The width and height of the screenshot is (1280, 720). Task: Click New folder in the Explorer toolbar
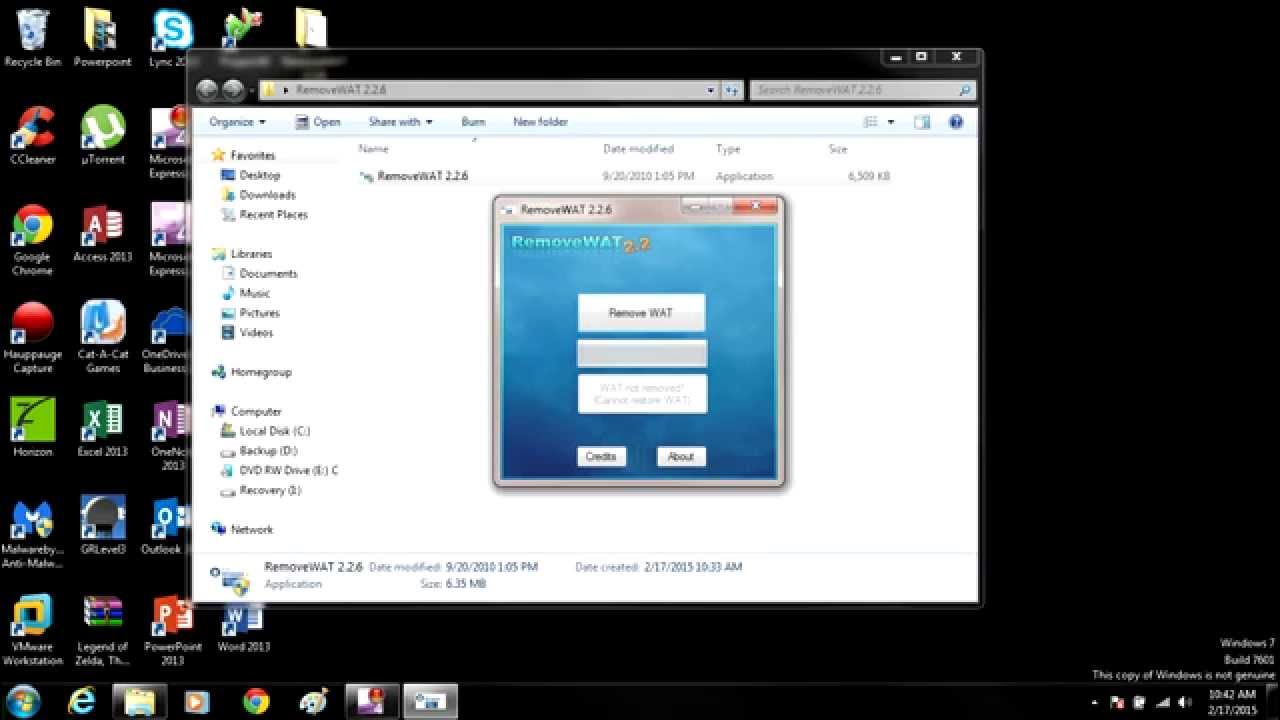pos(540,122)
